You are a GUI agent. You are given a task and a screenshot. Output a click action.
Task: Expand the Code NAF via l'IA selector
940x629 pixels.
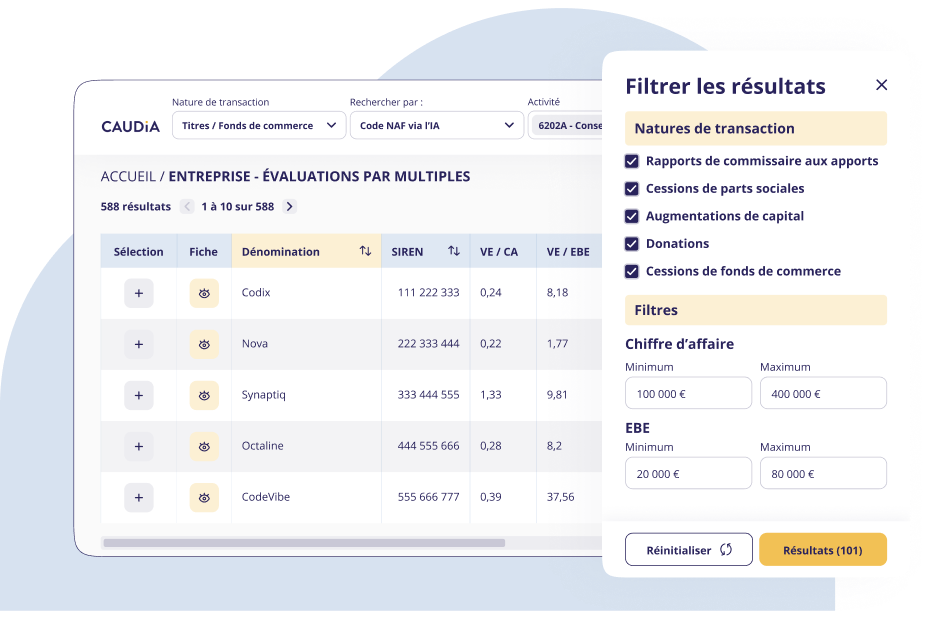click(436, 125)
